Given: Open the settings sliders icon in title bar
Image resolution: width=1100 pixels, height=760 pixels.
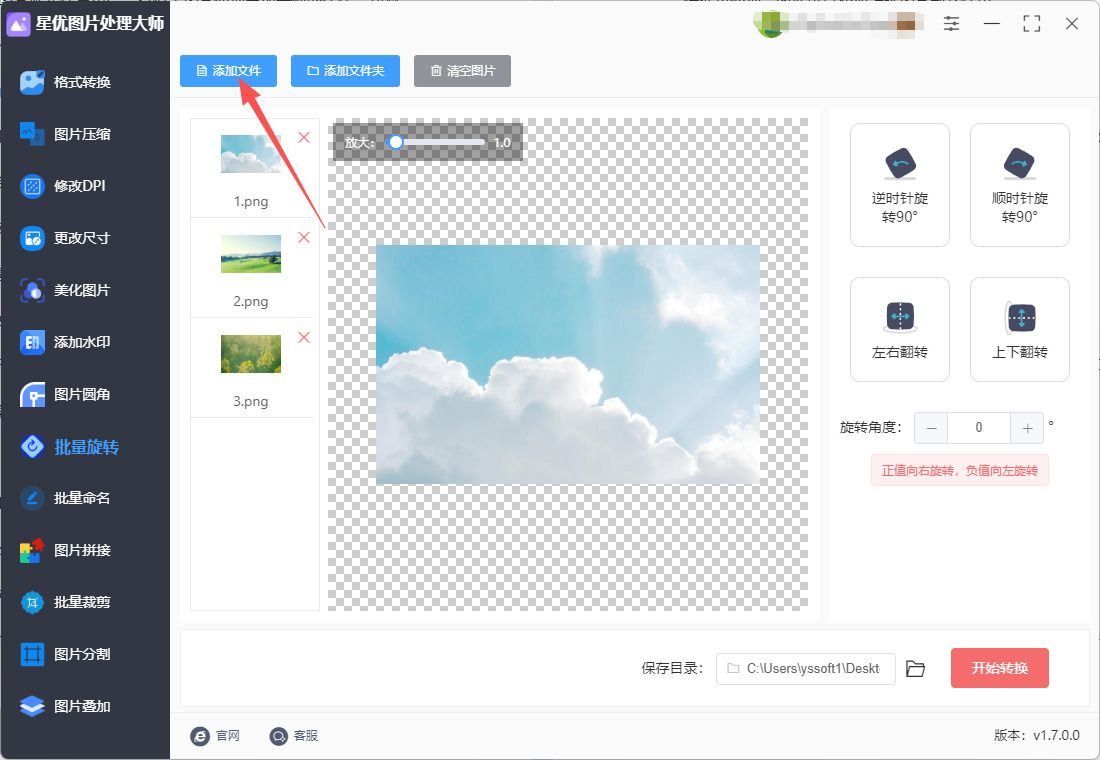Looking at the screenshot, I should (951, 24).
